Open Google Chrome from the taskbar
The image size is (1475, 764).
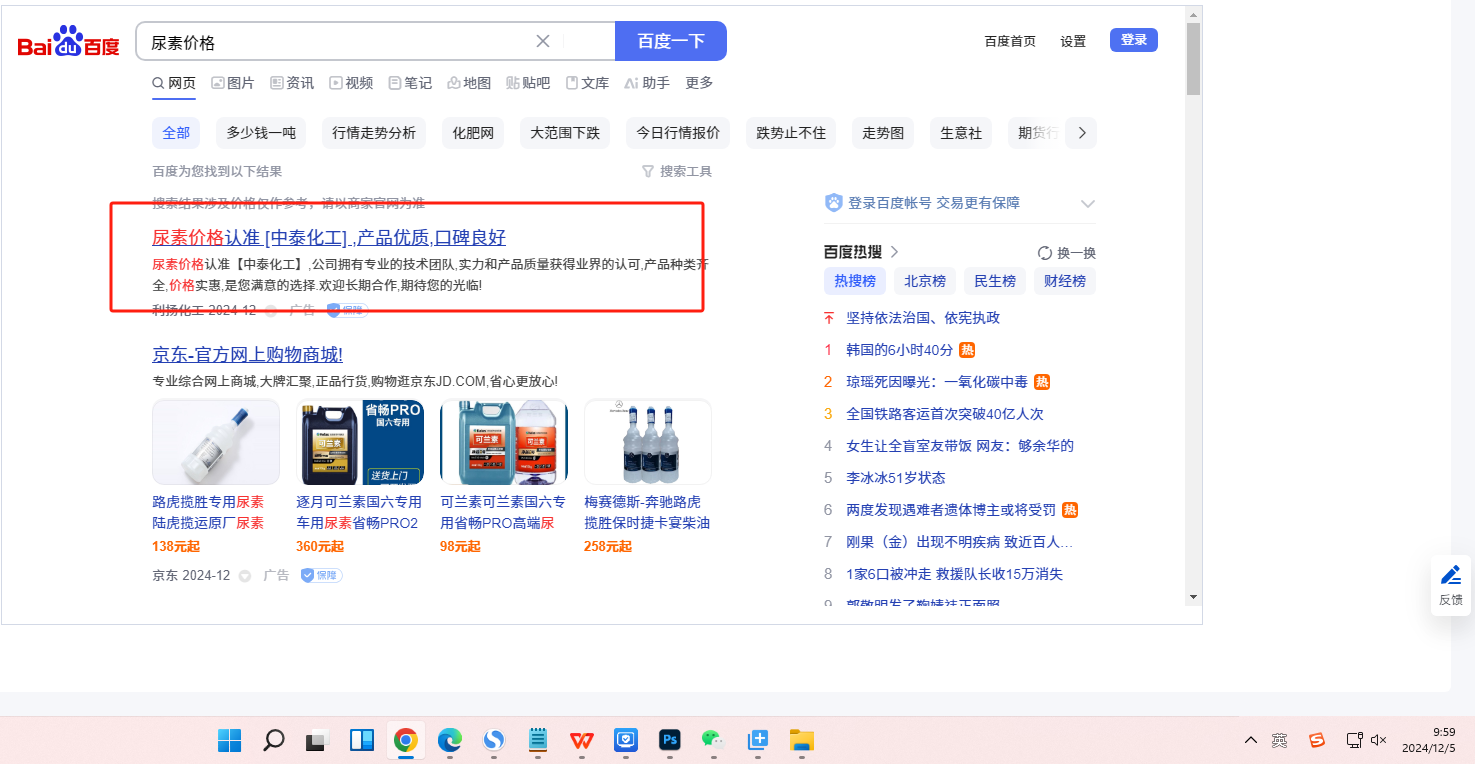[x=405, y=740]
